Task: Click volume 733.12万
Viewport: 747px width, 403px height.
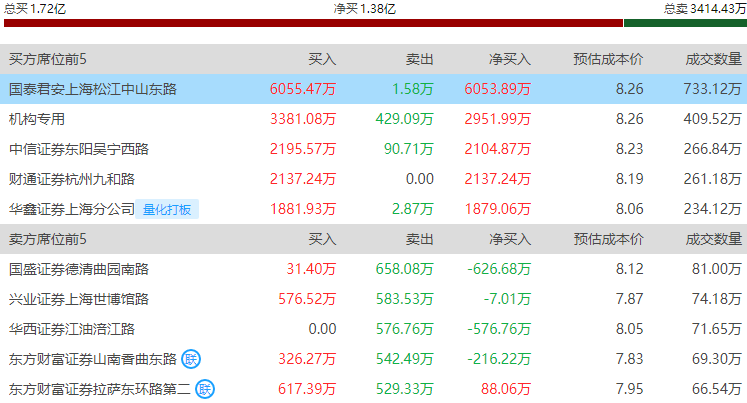Action: [x=713, y=89]
